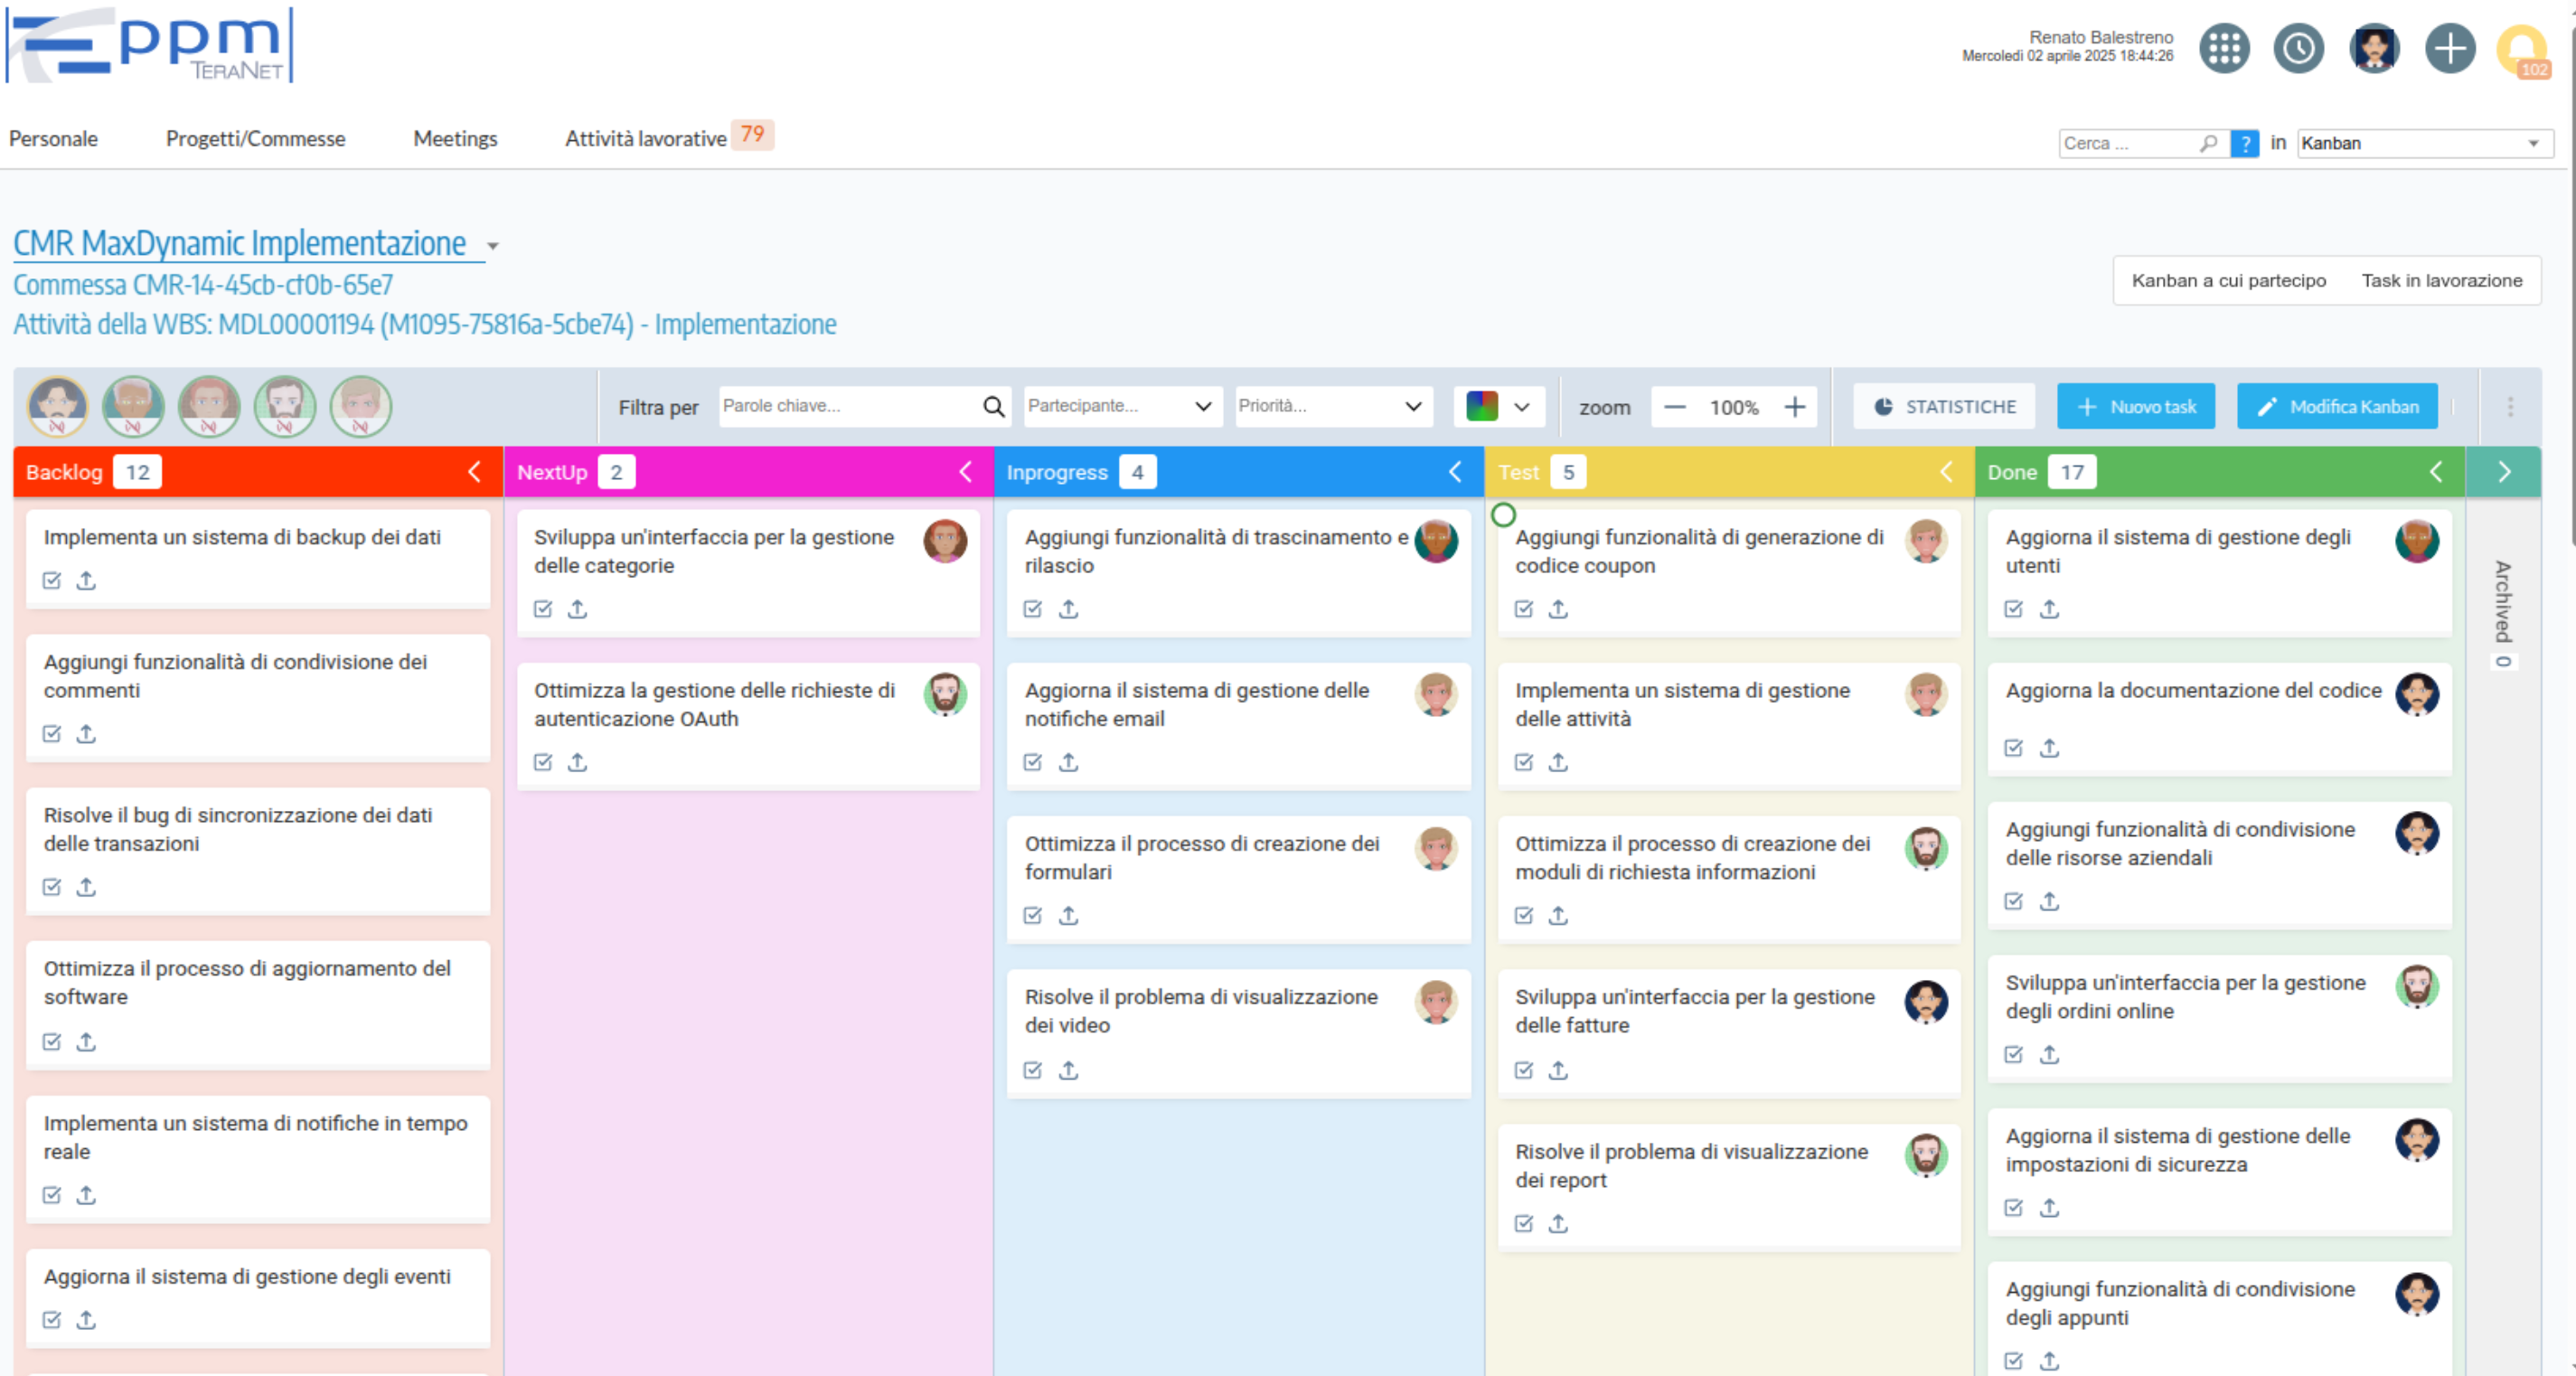Click green circle marker on coupon card

coord(1503,515)
